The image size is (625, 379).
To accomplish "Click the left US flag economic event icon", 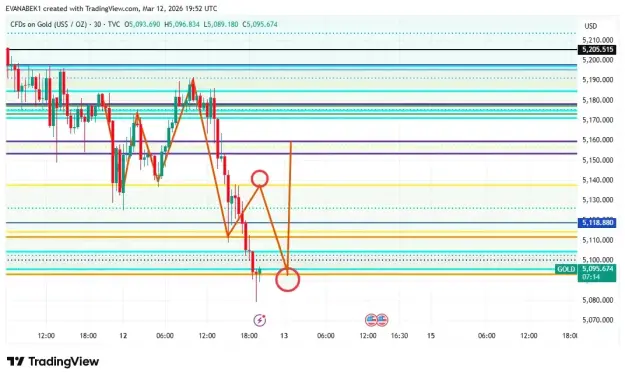I will tap(371, 320).
